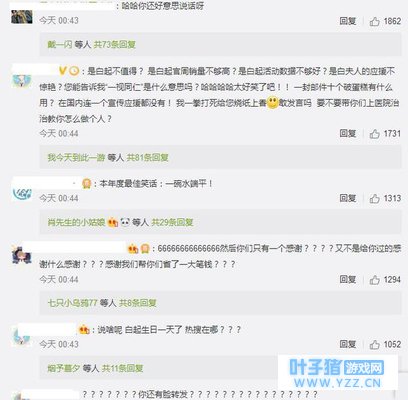Reply to the 00:43 comment with 1862 likes
408x400 pixels.
point(348,21)
